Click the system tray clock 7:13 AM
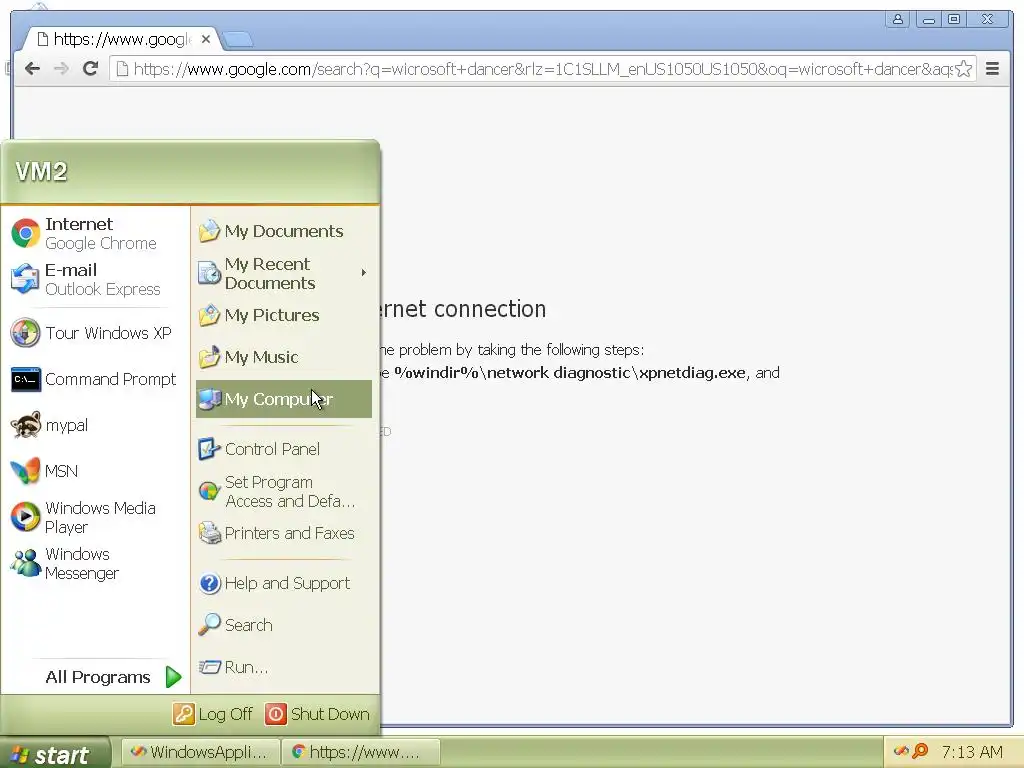The width and height of the screenshot is (1024, 768). (972, 752)
